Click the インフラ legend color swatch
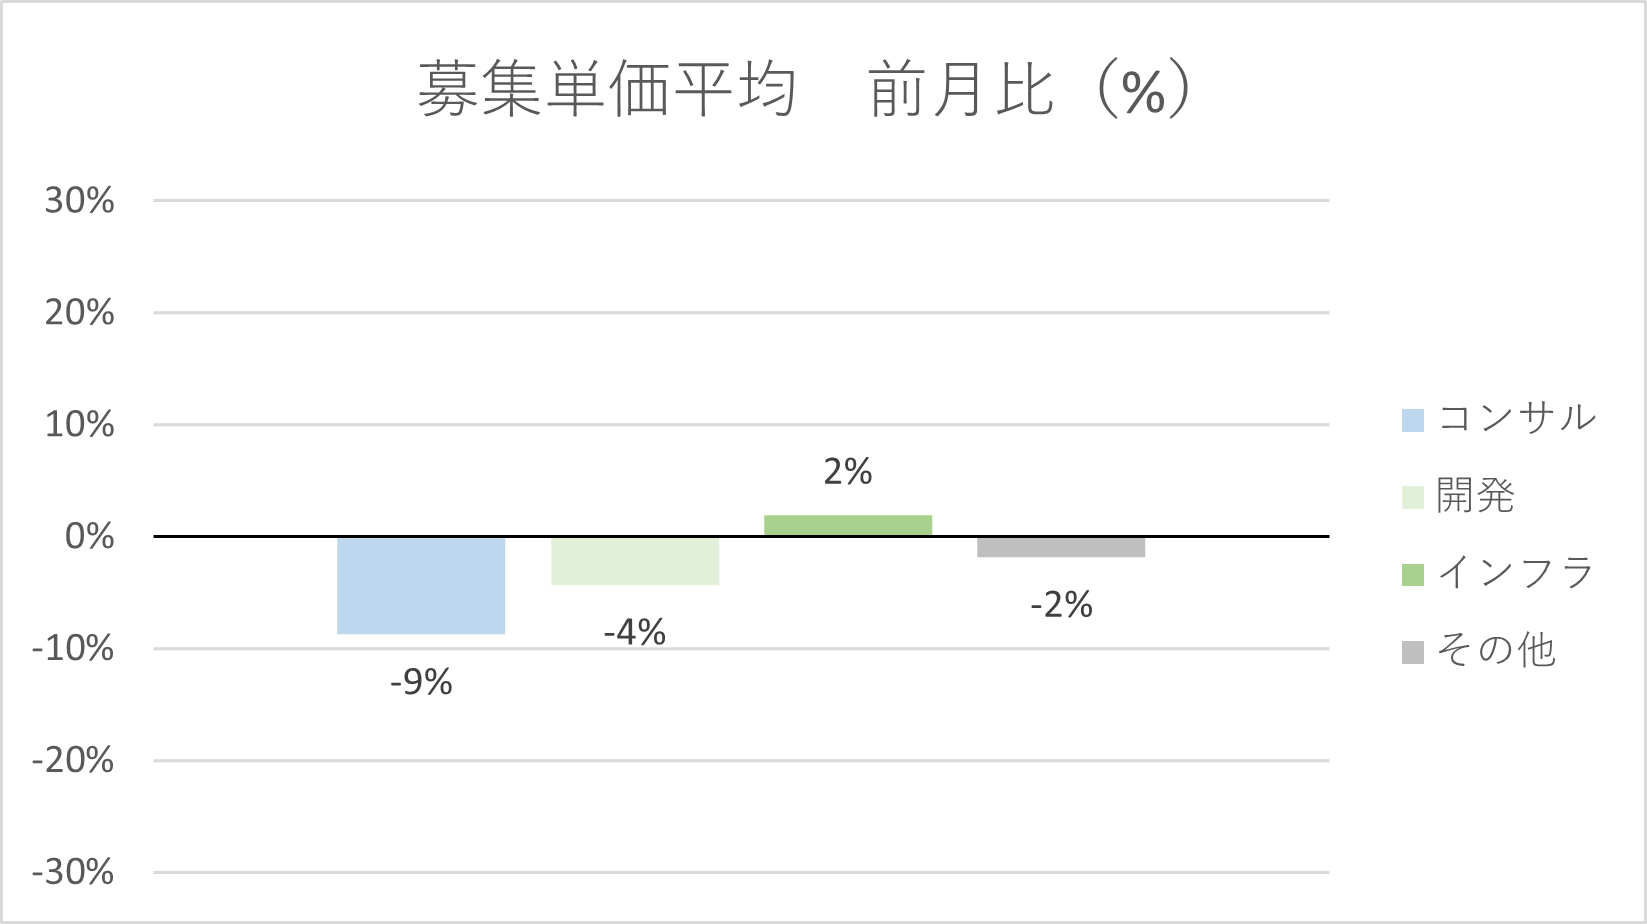 click(1412, 575)
